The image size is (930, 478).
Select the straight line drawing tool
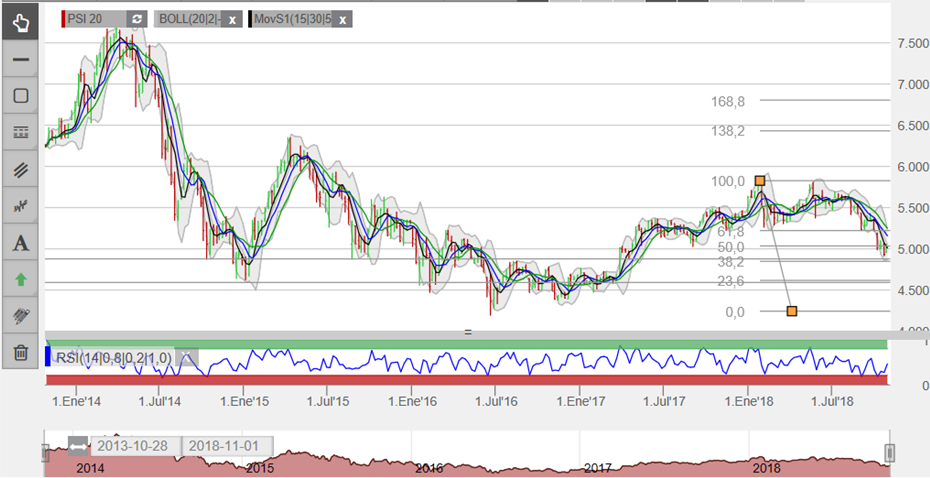(21, 59)
